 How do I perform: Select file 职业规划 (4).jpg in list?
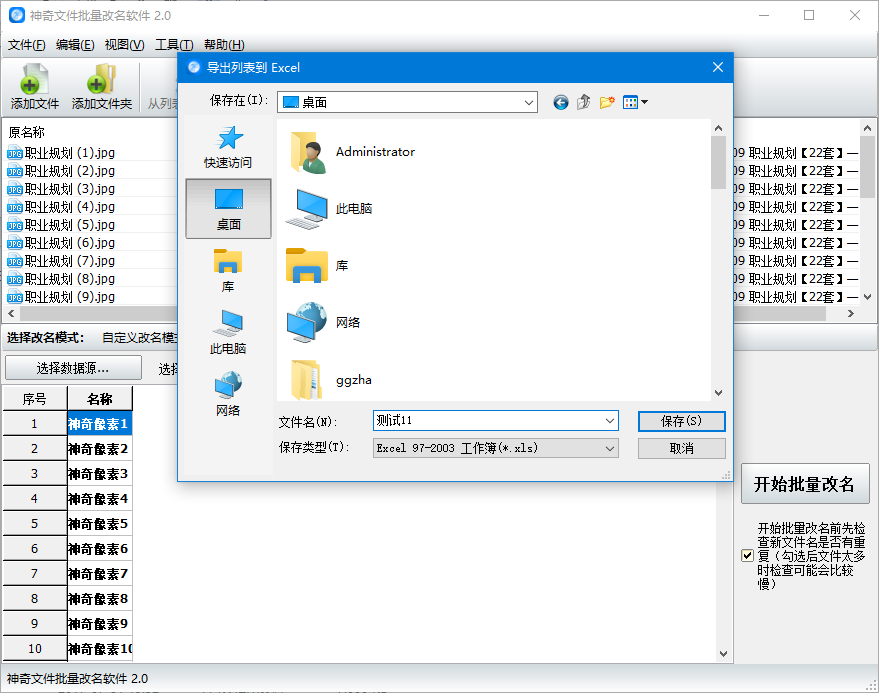coord(62,207)
